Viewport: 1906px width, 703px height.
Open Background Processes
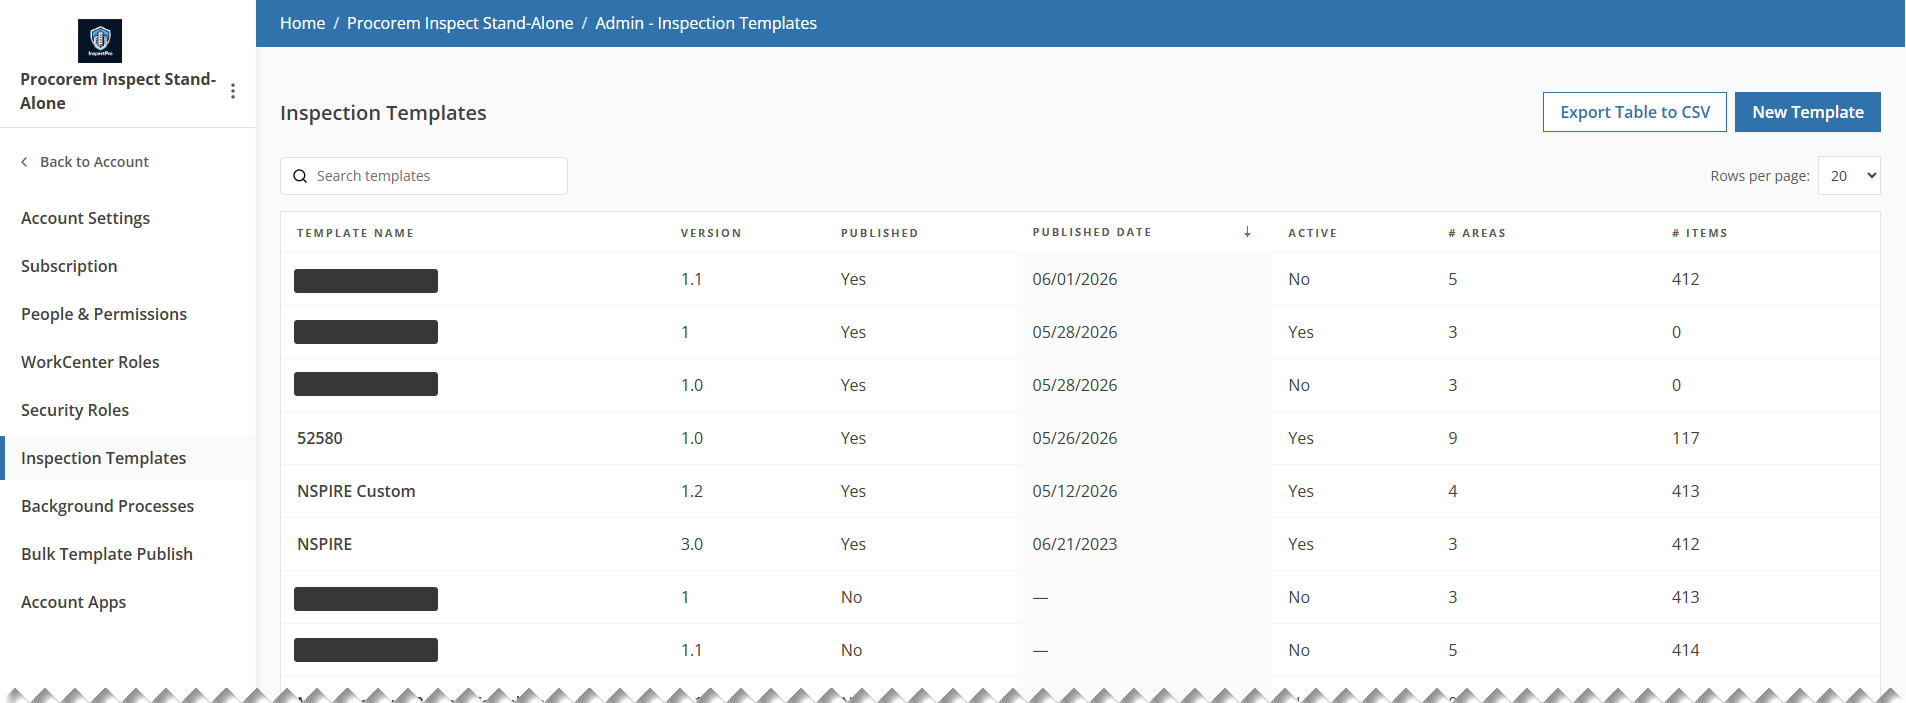pos(107,506)
